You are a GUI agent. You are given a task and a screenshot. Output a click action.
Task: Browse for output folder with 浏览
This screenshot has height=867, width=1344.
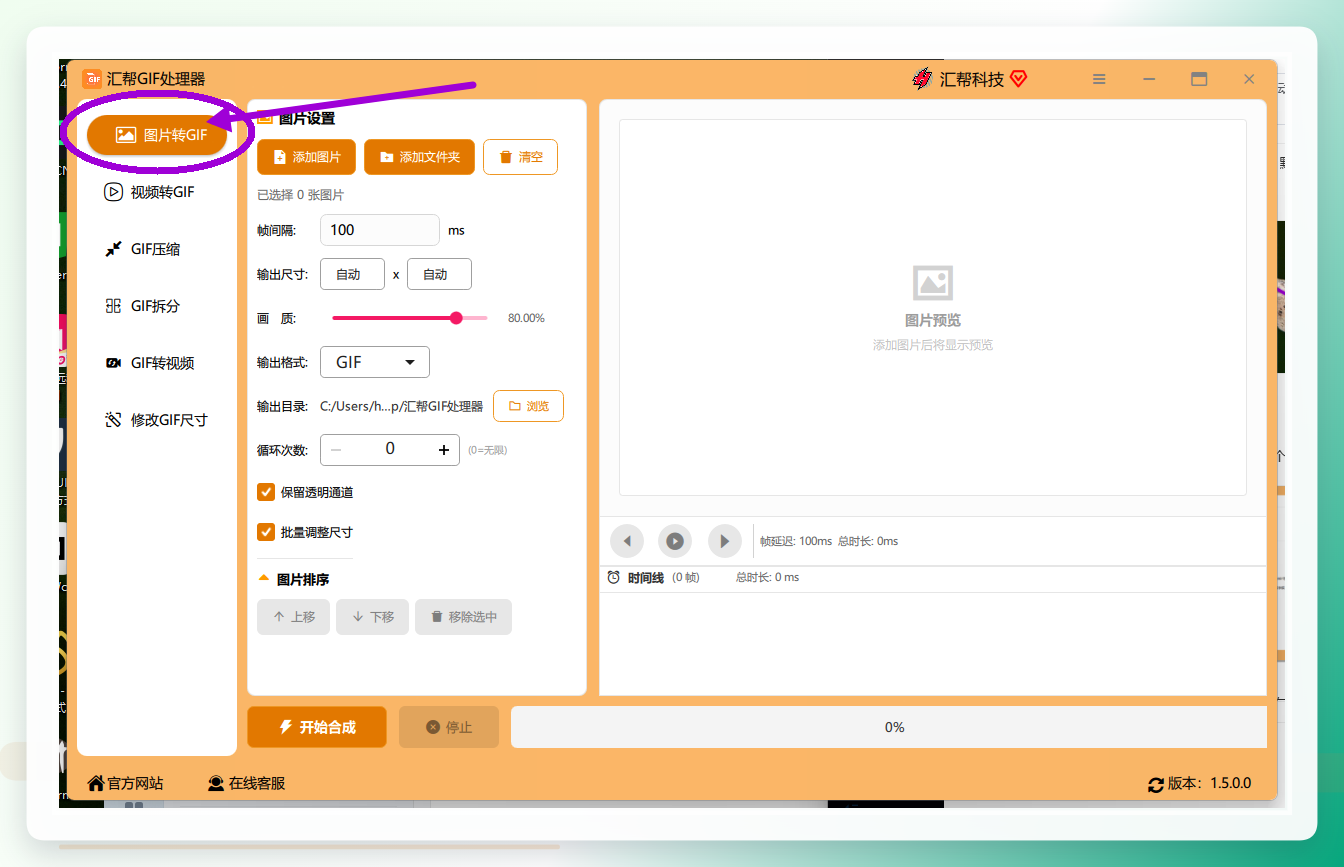point(529,406)
